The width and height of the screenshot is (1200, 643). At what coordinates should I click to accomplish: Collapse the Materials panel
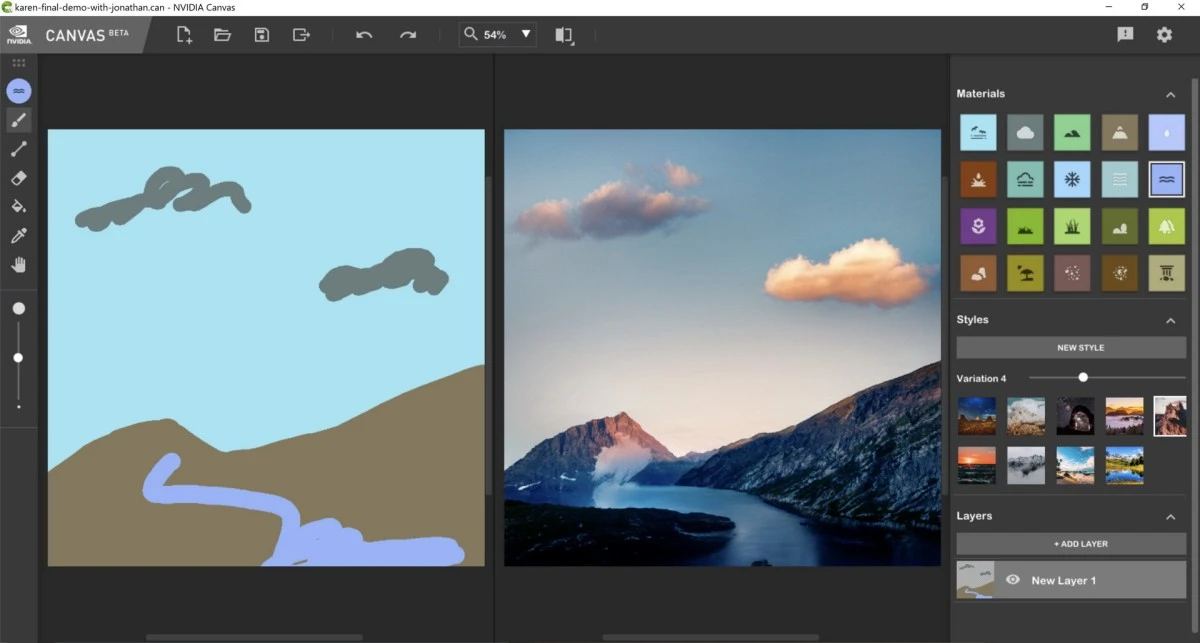[1170, 93]
